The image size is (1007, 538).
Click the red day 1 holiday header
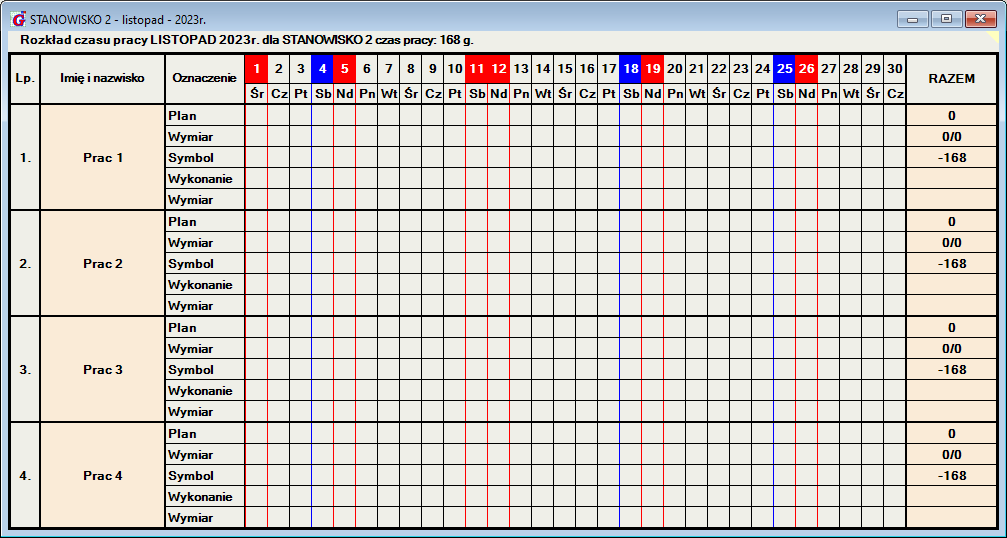pos(256,69)
